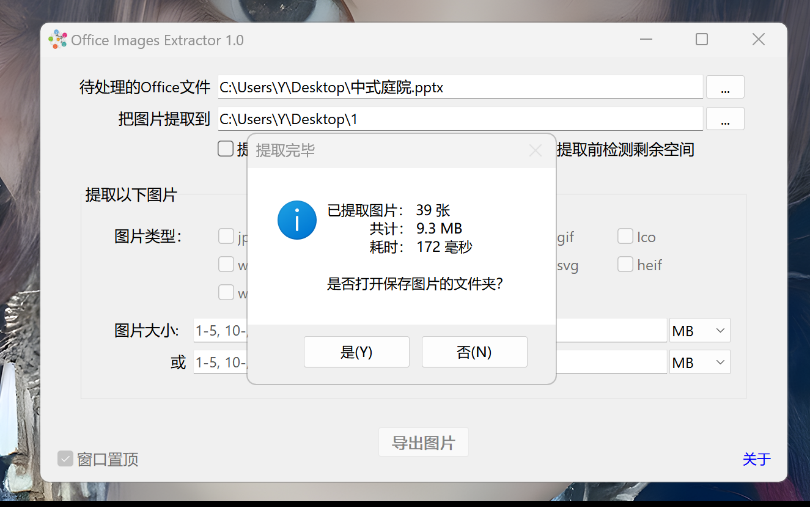Click the 是否打开保存图片的文件夹? prompt text
The width and height of the screenshot is (810, 507).
pyautogui.click(x=415, y=284)
